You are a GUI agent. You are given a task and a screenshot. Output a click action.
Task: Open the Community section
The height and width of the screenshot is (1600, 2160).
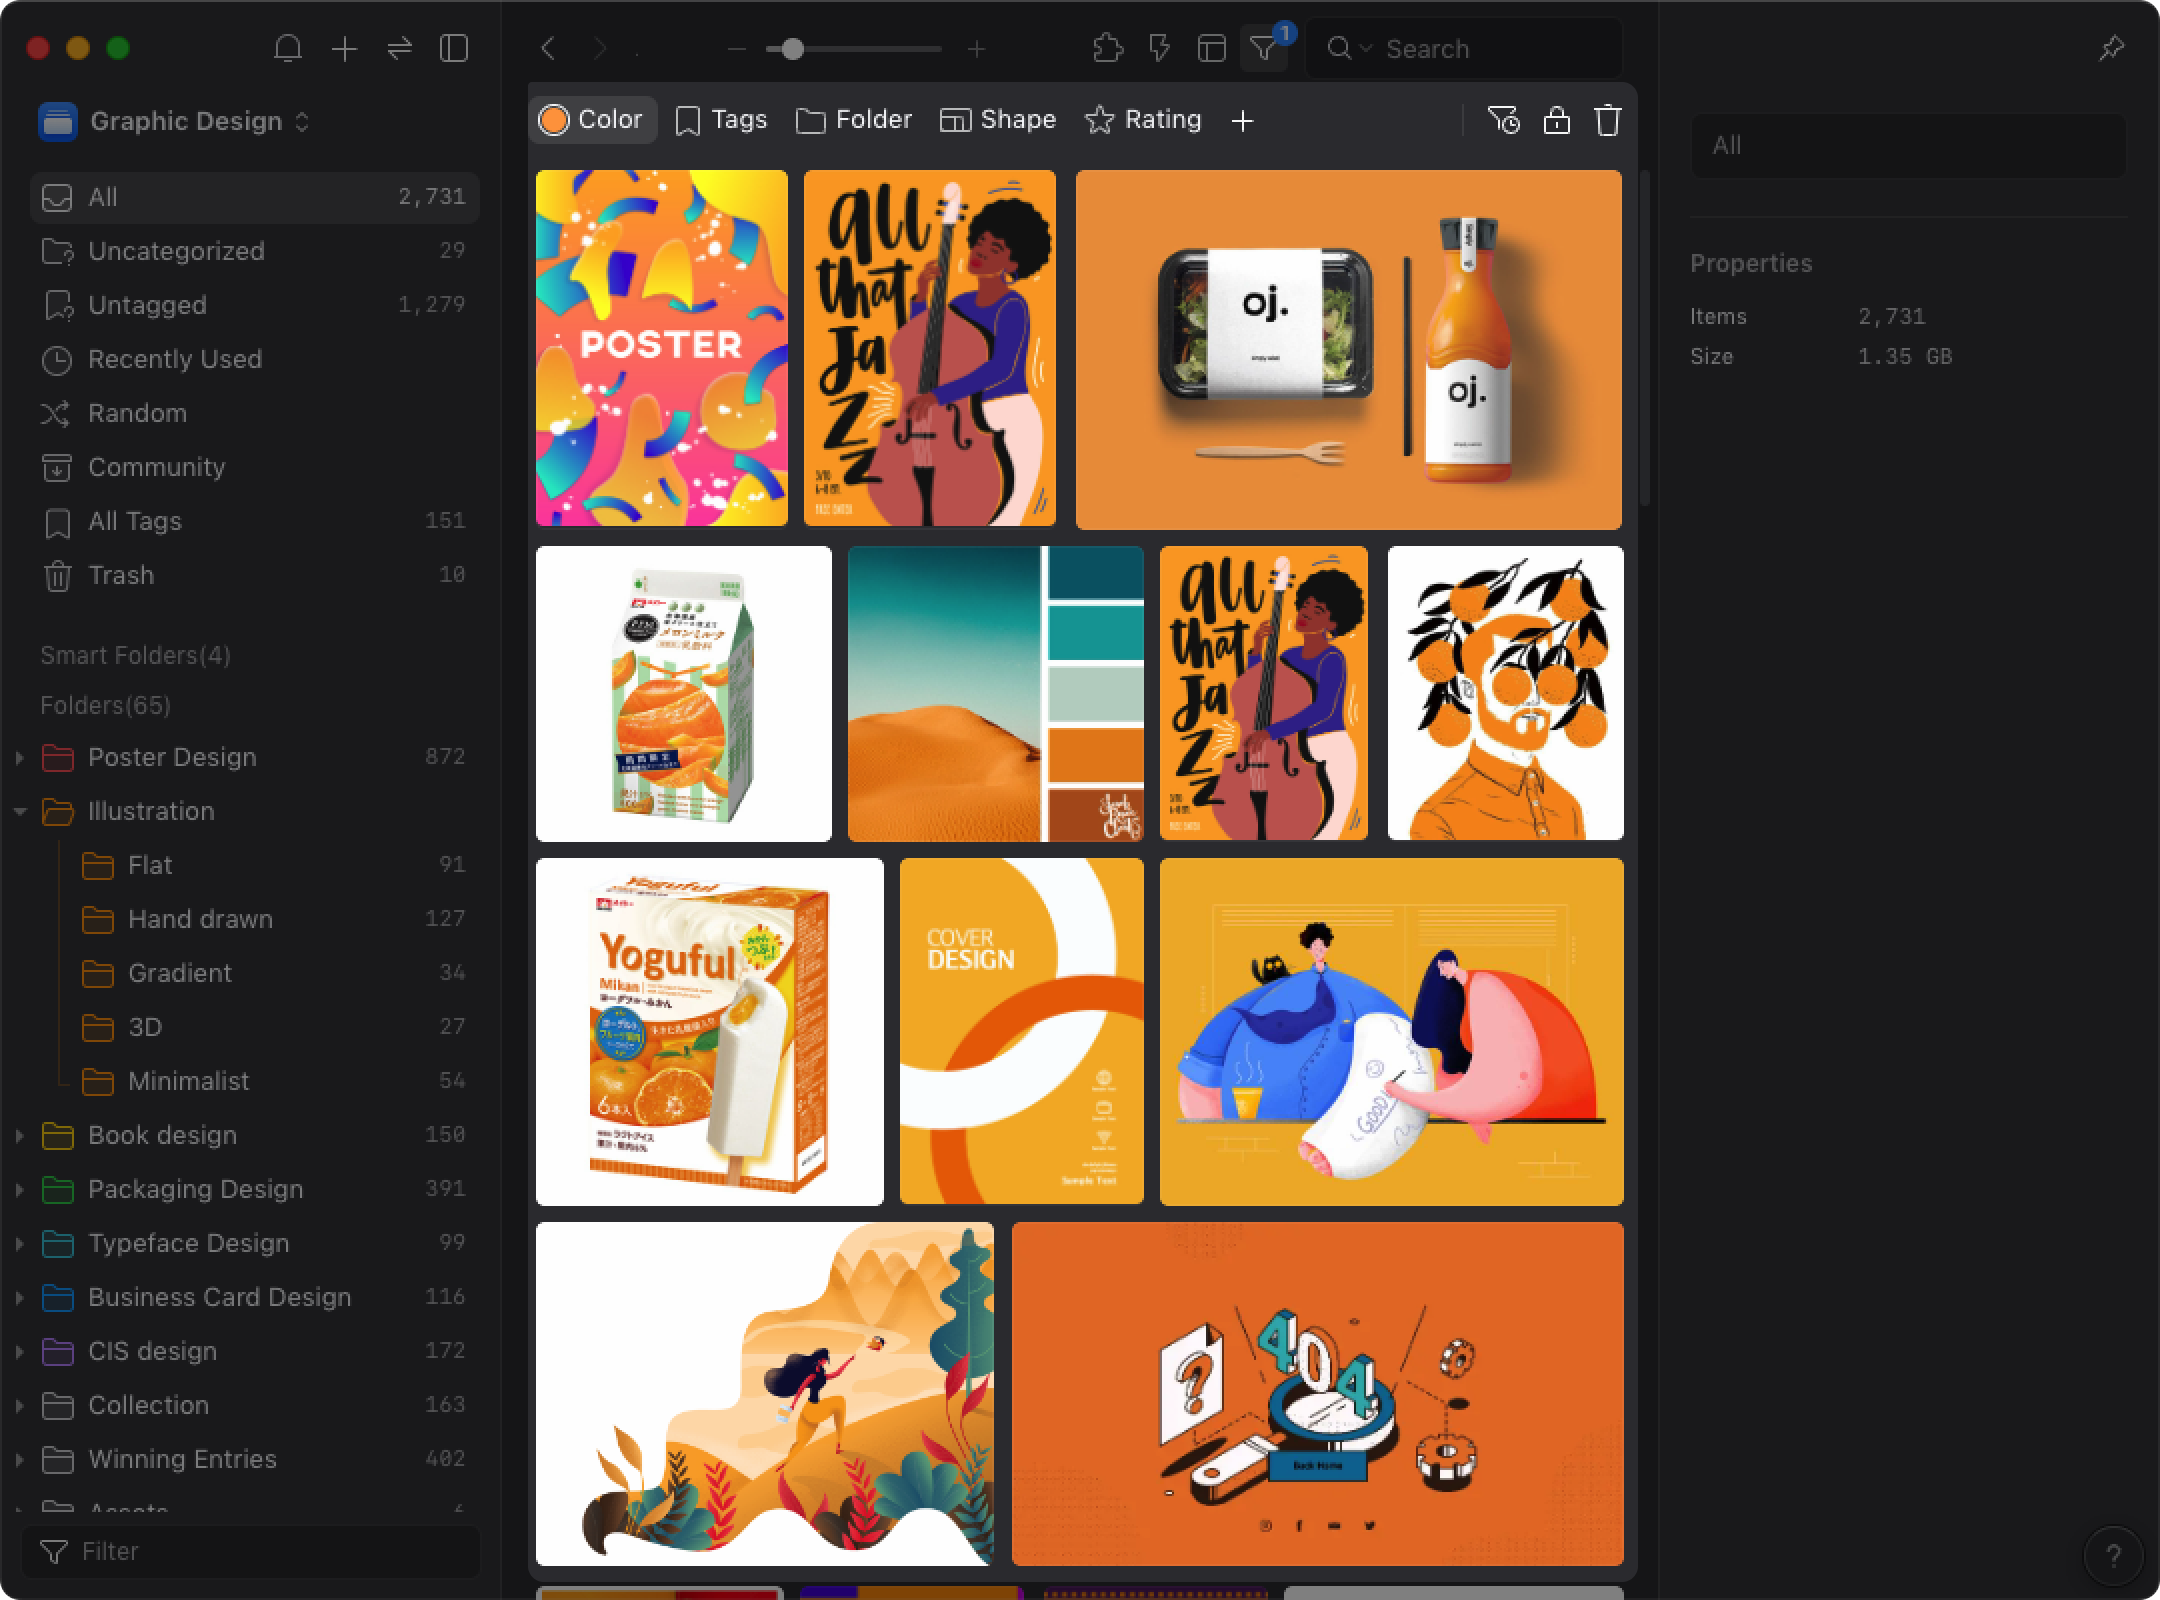(x=155, y=466)
